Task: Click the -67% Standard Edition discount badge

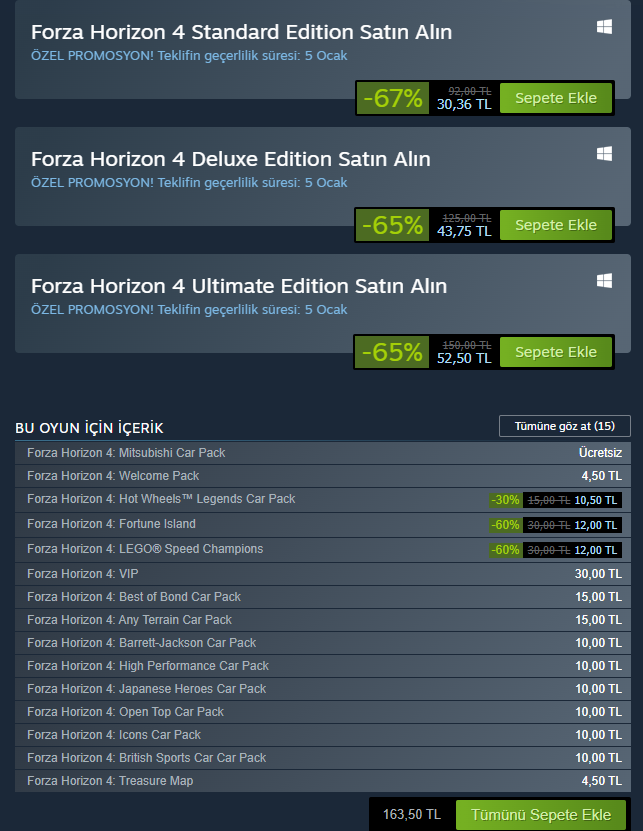Action: pos(394,98)
